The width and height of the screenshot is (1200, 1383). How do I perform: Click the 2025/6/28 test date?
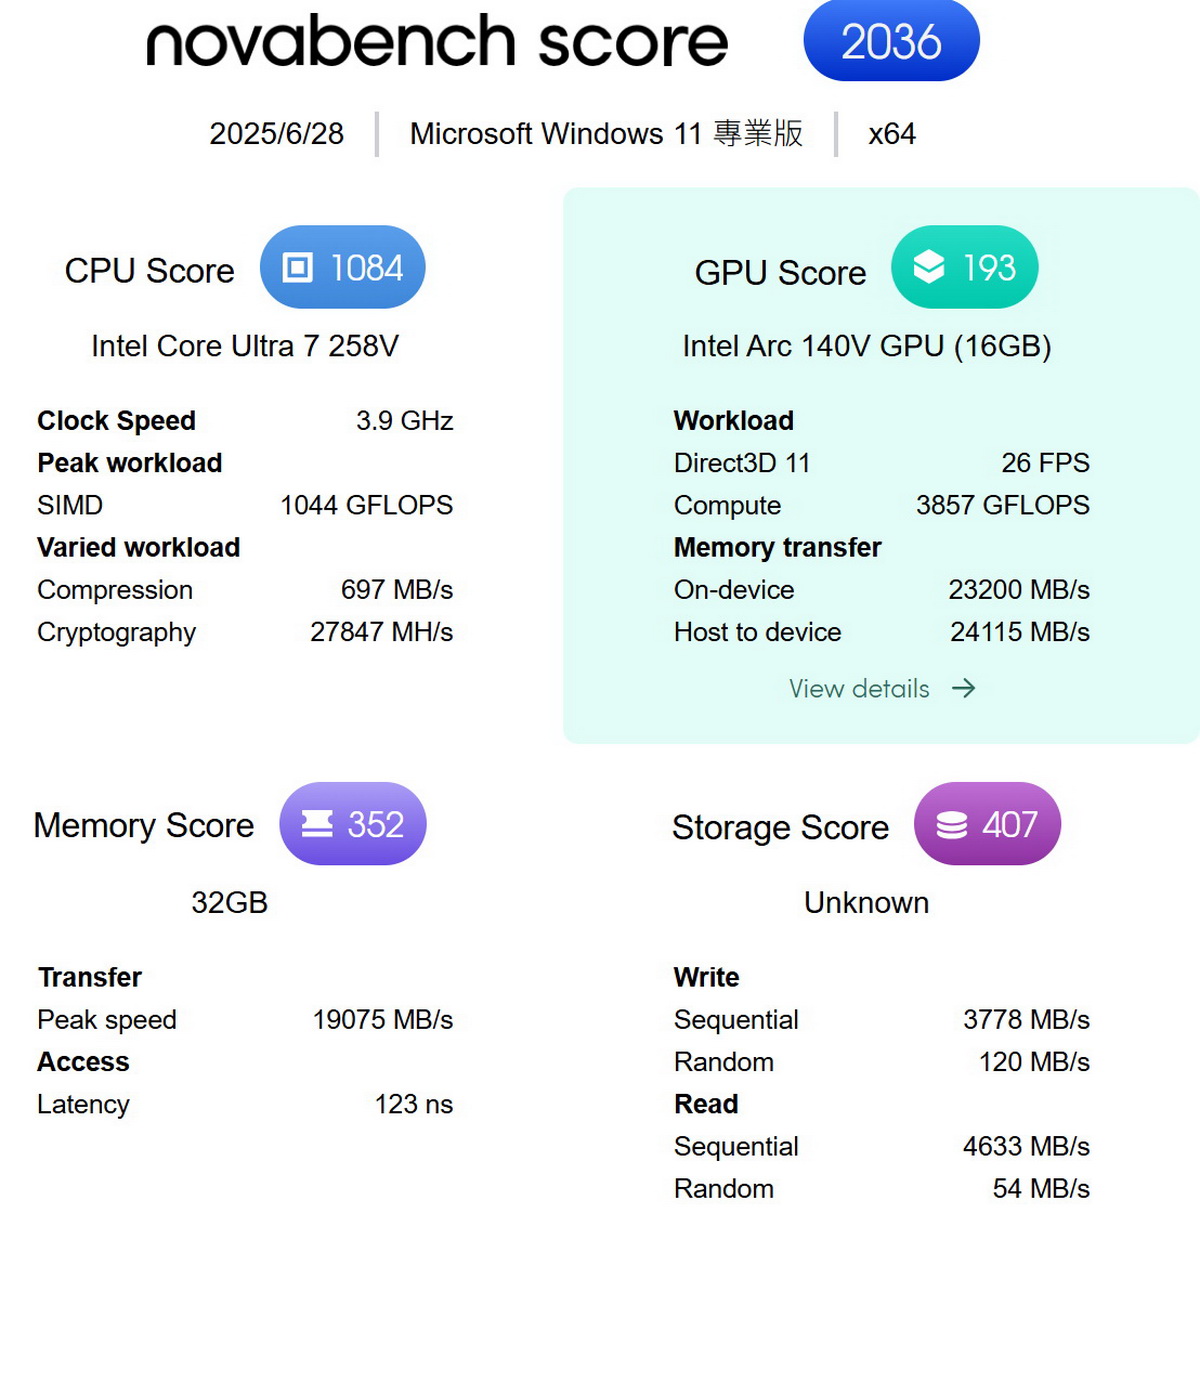click(276, 133)
